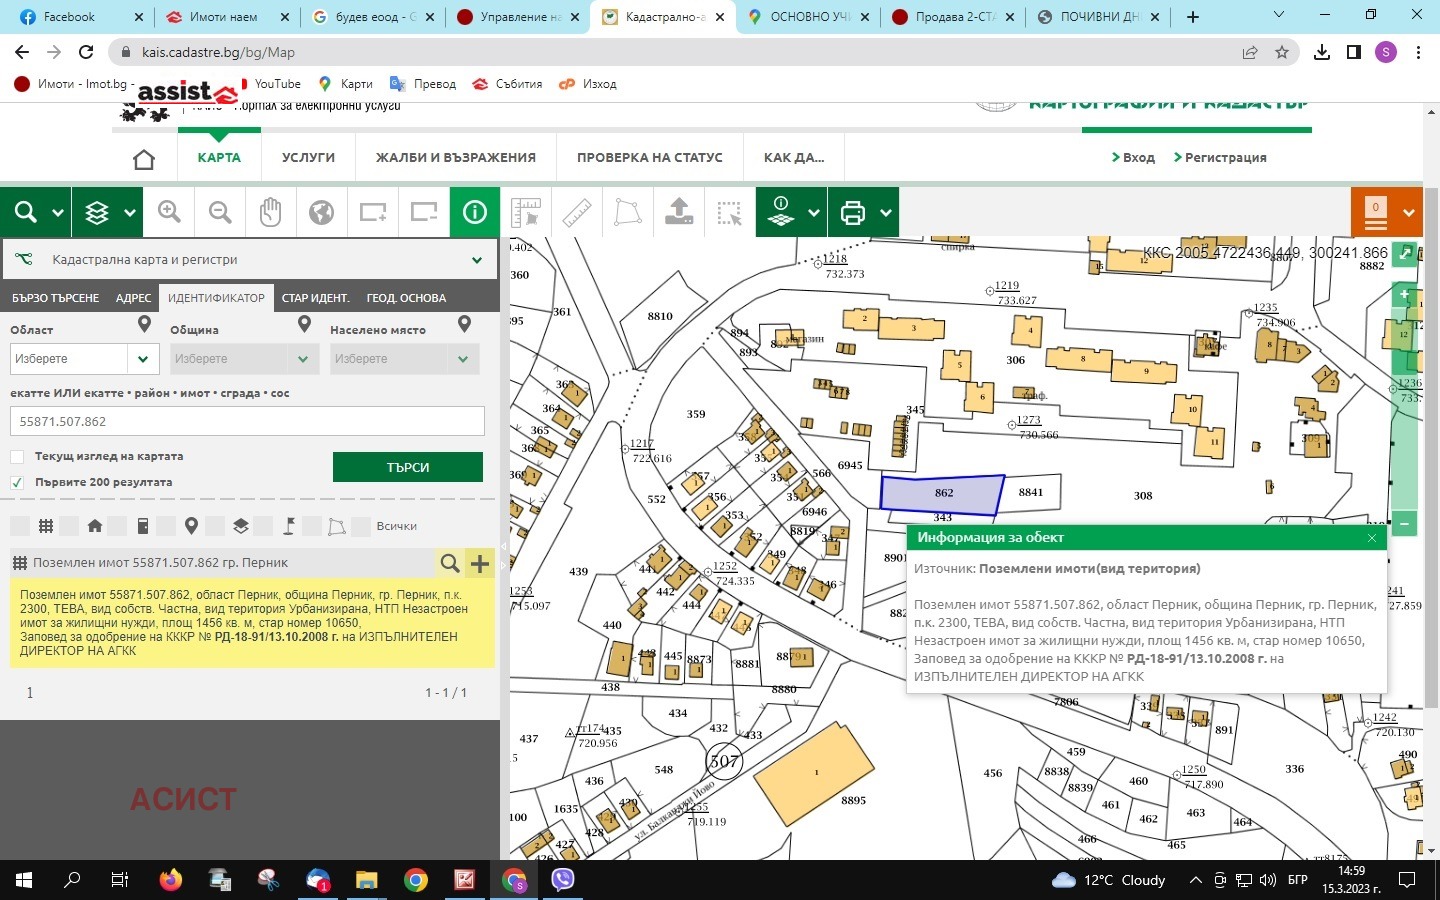
Task: Expand 'Кадастрална карта и регистри' panel dropdown
Action: point(477,260)
